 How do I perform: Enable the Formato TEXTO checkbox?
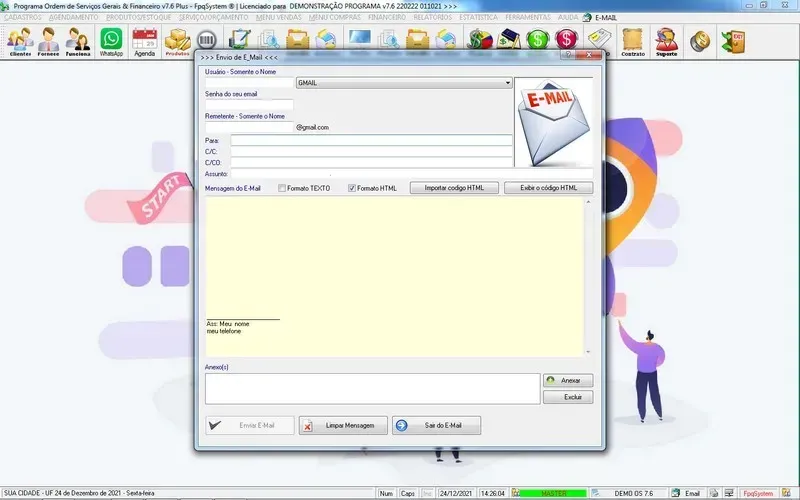click(x=282, y=188)
